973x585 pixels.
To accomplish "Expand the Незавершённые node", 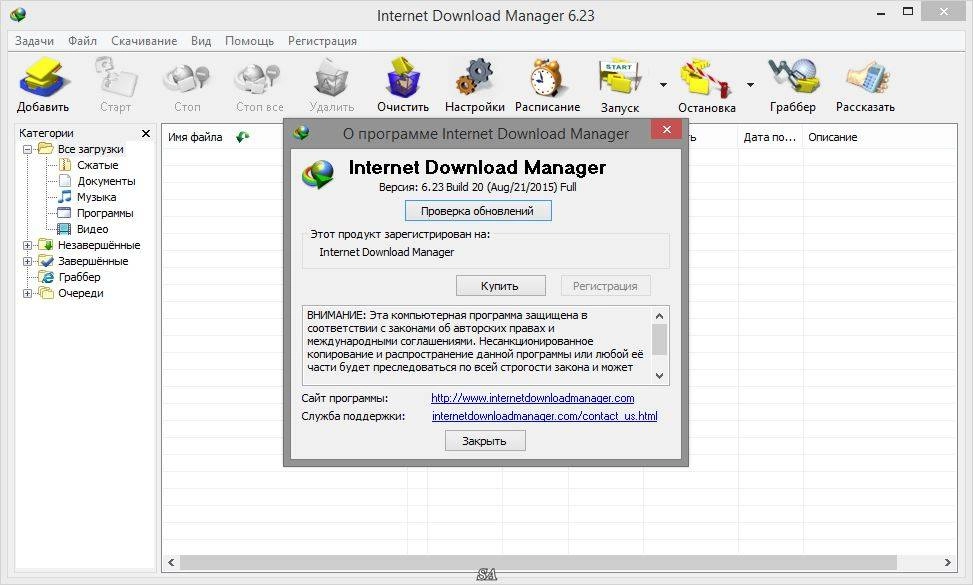I will point(27,246).
